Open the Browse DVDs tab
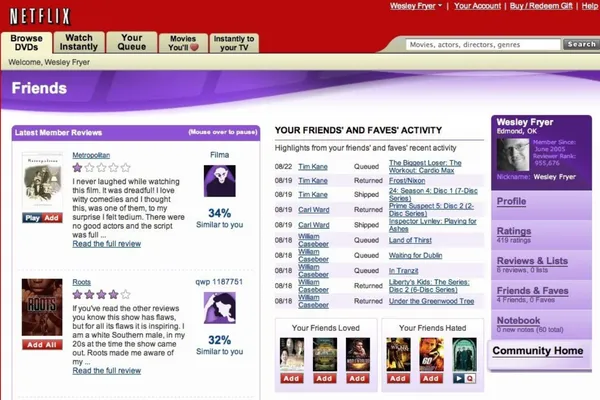 (x=26, y=42)
